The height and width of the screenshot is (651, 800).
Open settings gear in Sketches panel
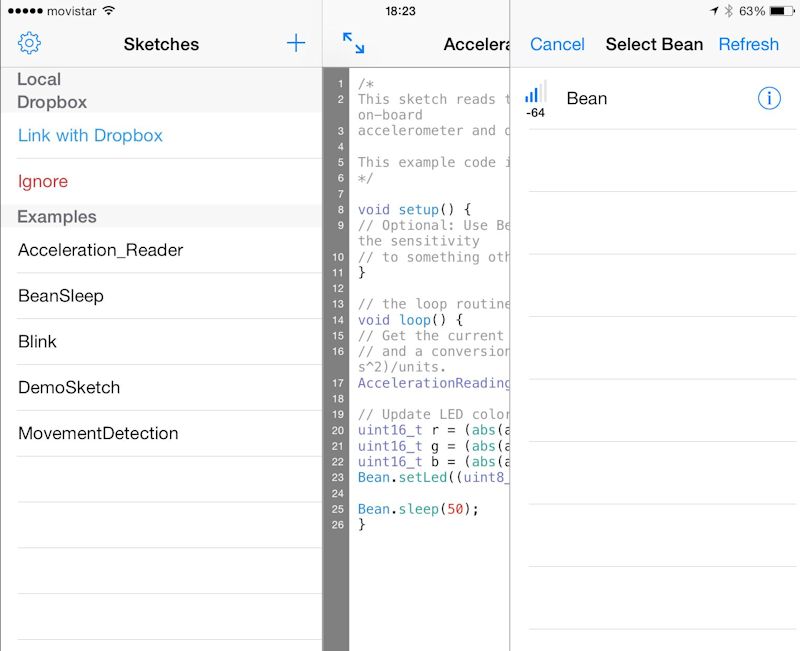click(x=29, y=43)
